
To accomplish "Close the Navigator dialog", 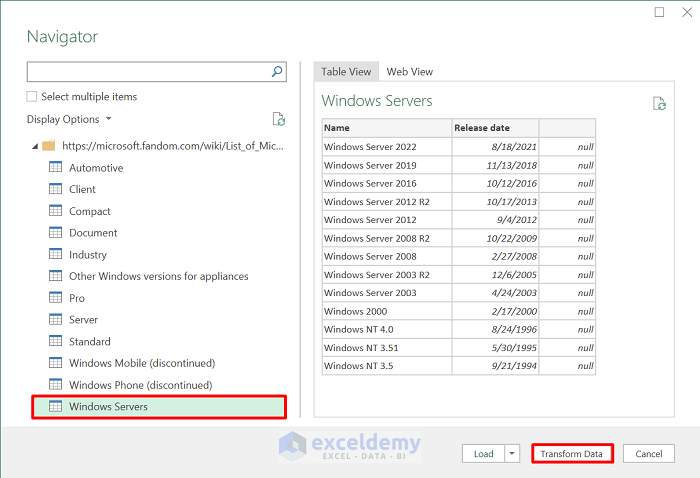I will (x=687, y=12).
